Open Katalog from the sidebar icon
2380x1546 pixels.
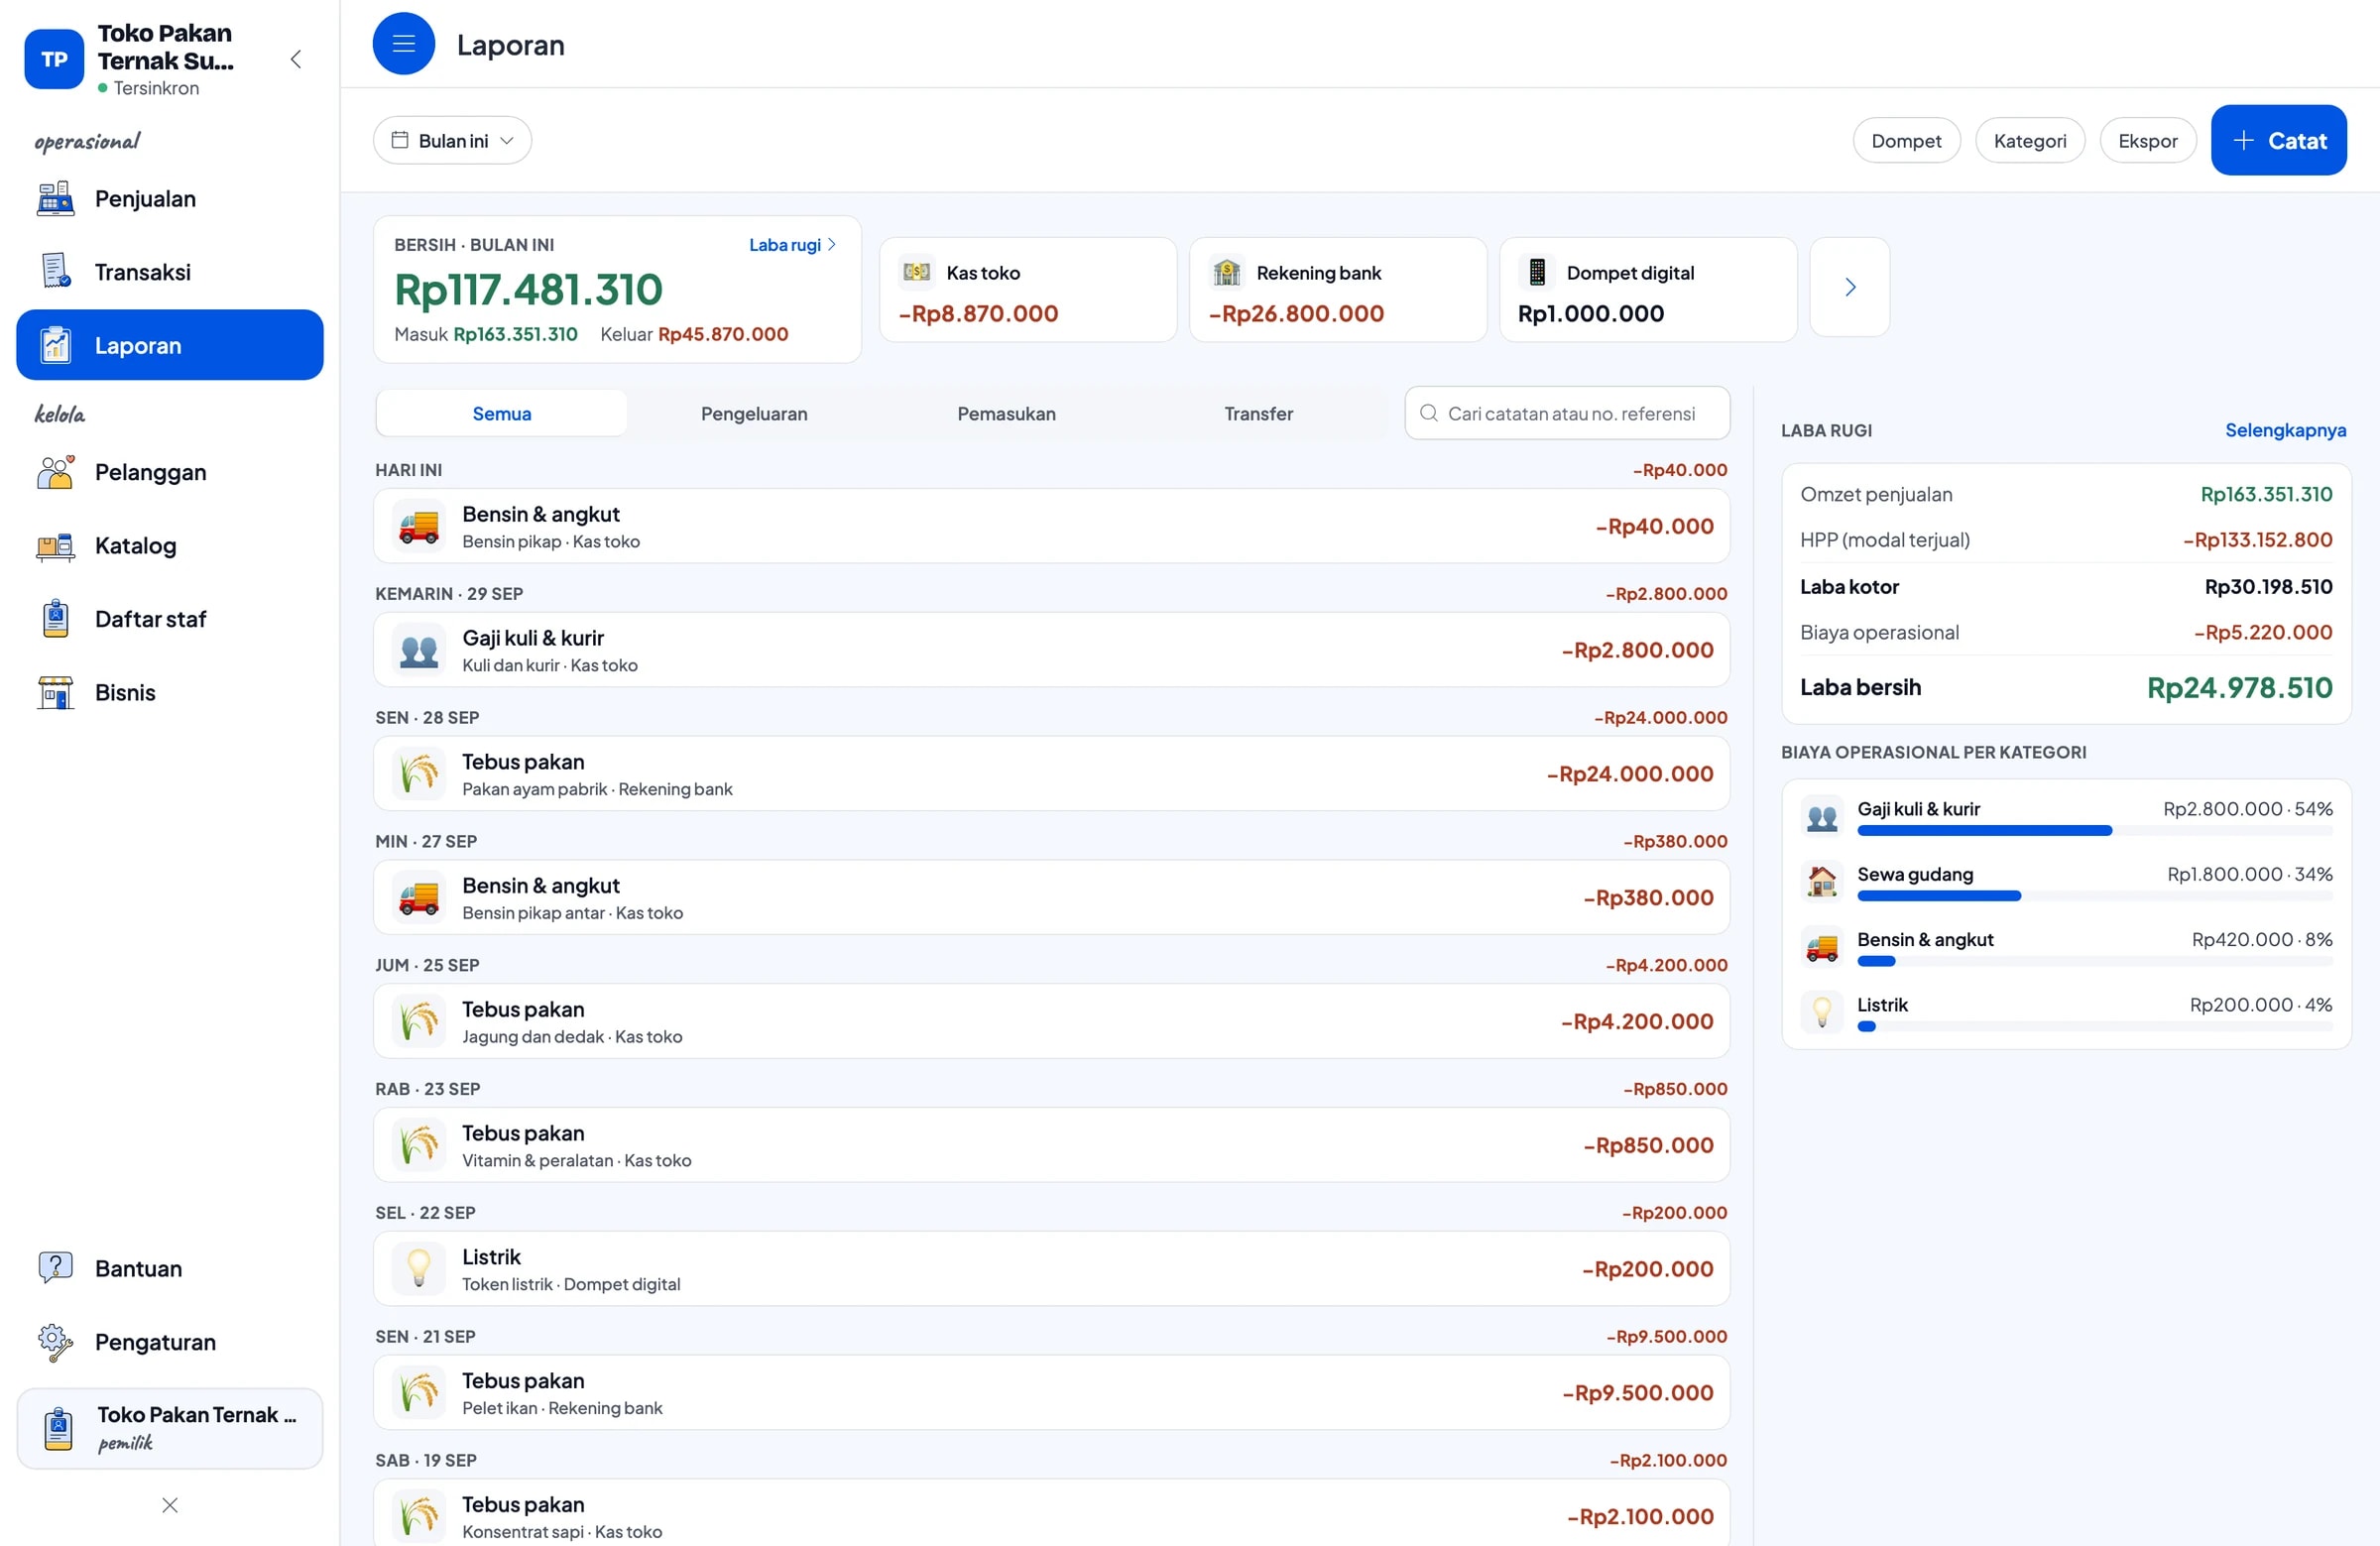click(x=55, y=546)
